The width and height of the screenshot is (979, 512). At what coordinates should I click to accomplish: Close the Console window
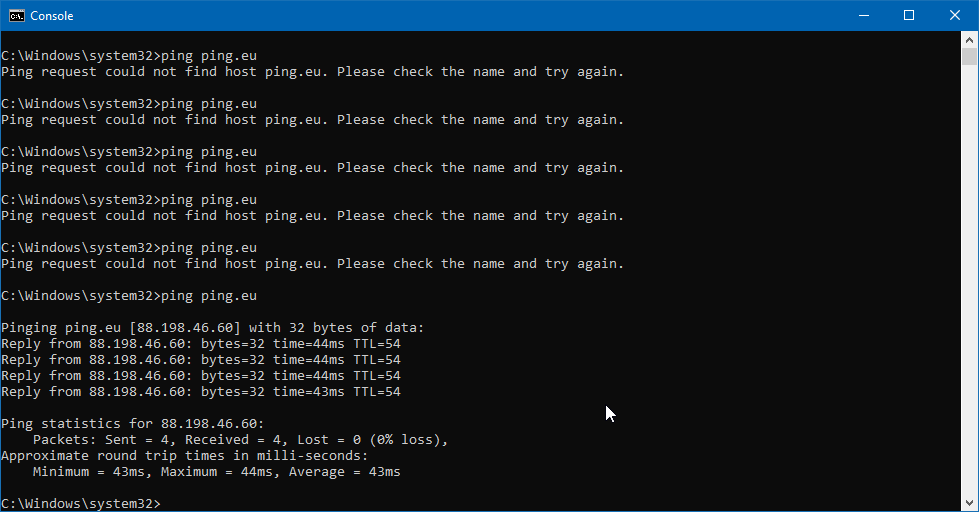pos(955,15)
